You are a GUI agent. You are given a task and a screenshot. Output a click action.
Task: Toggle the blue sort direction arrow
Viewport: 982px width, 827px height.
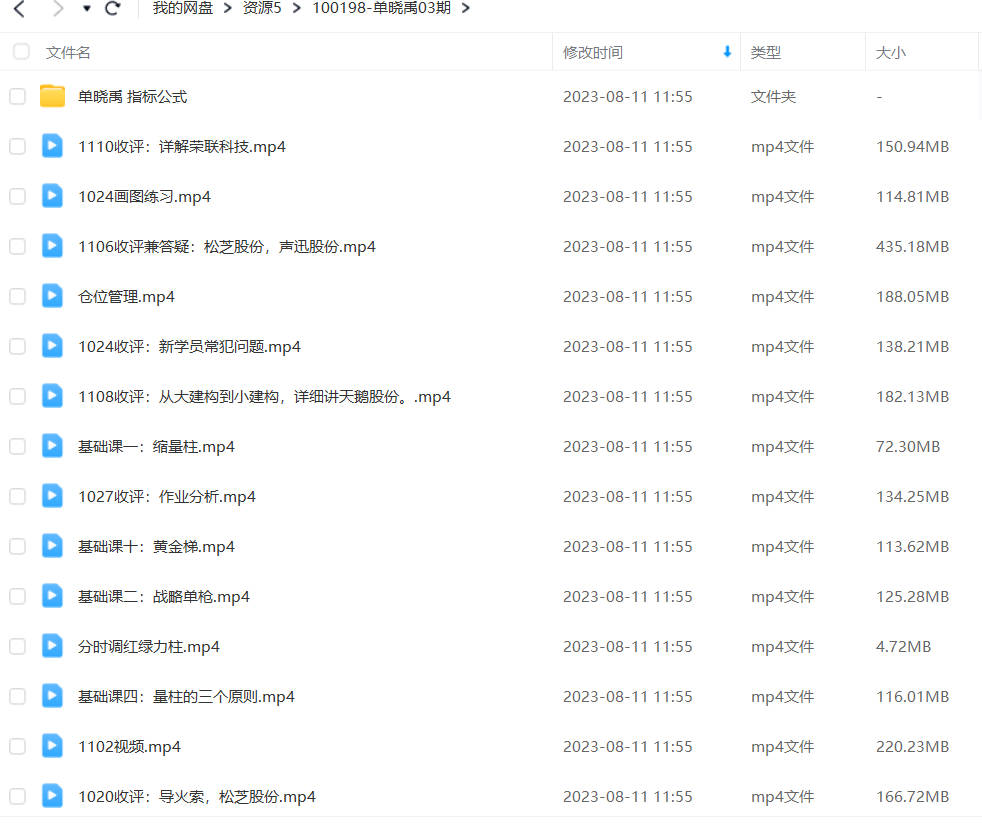click(x=727, y=52)
